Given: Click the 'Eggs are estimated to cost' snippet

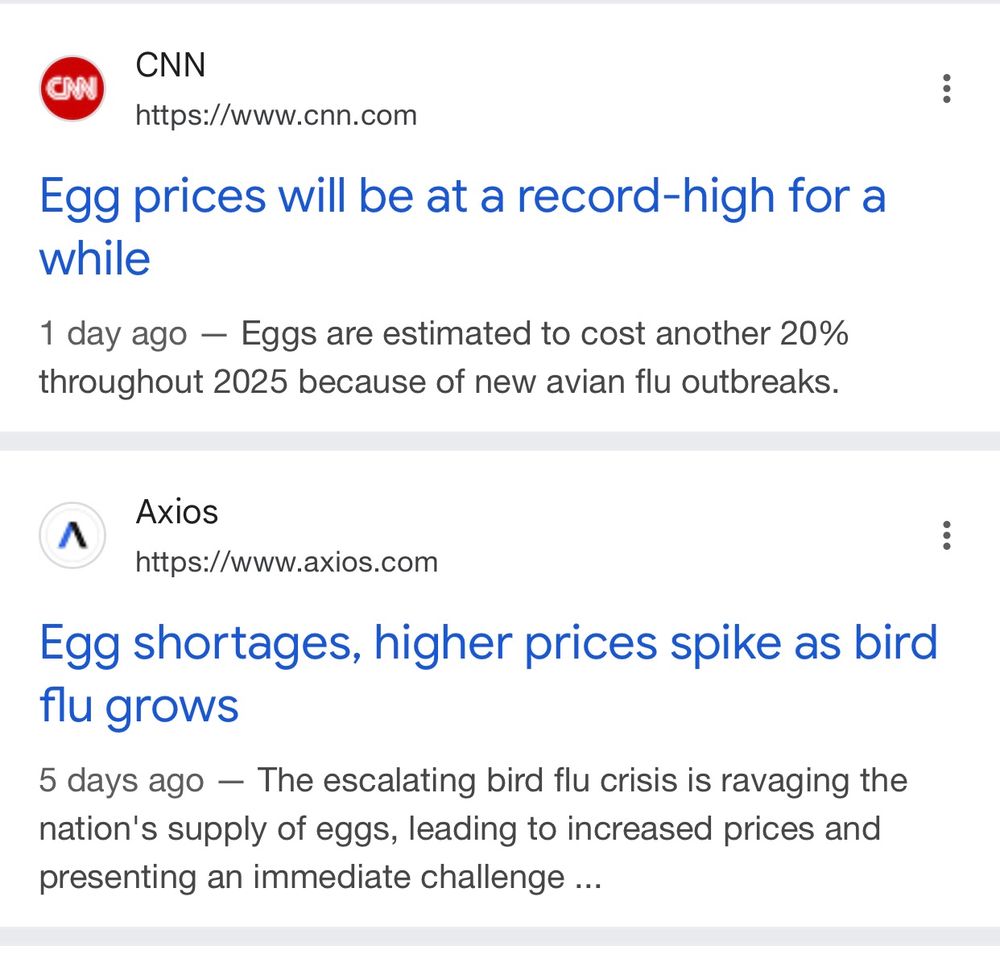Looking at the screenshot, I should tap(443, 357).
